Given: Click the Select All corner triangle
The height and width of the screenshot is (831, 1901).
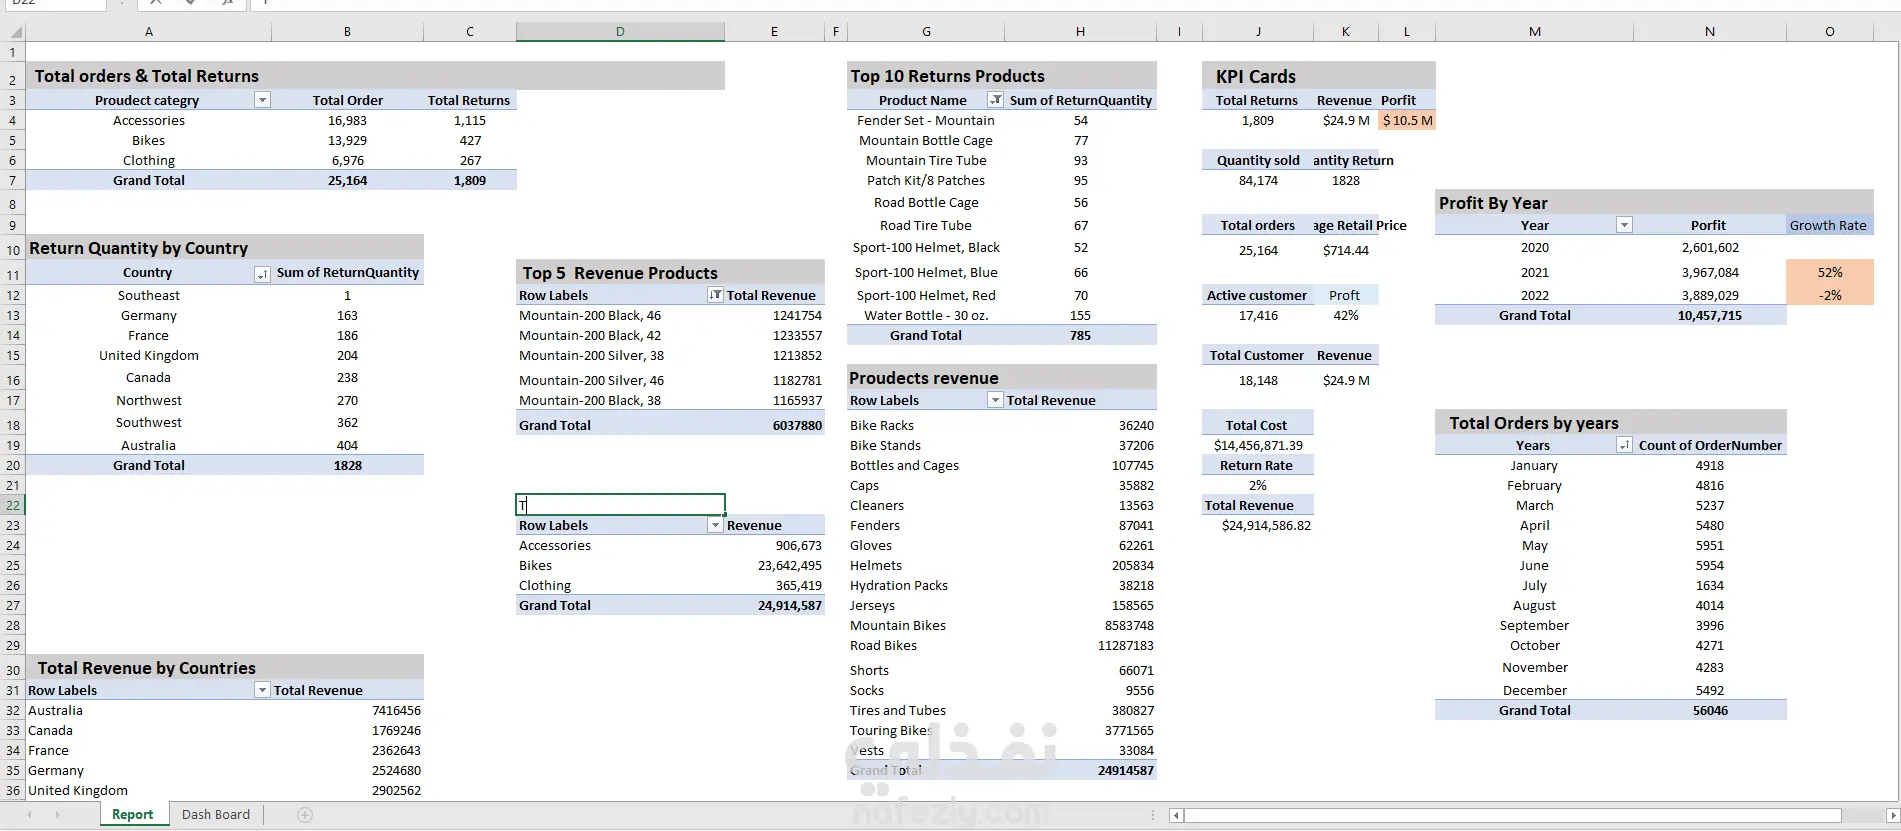Looking at the screenshot, I should pyautogui.click(x=13, y=32).
